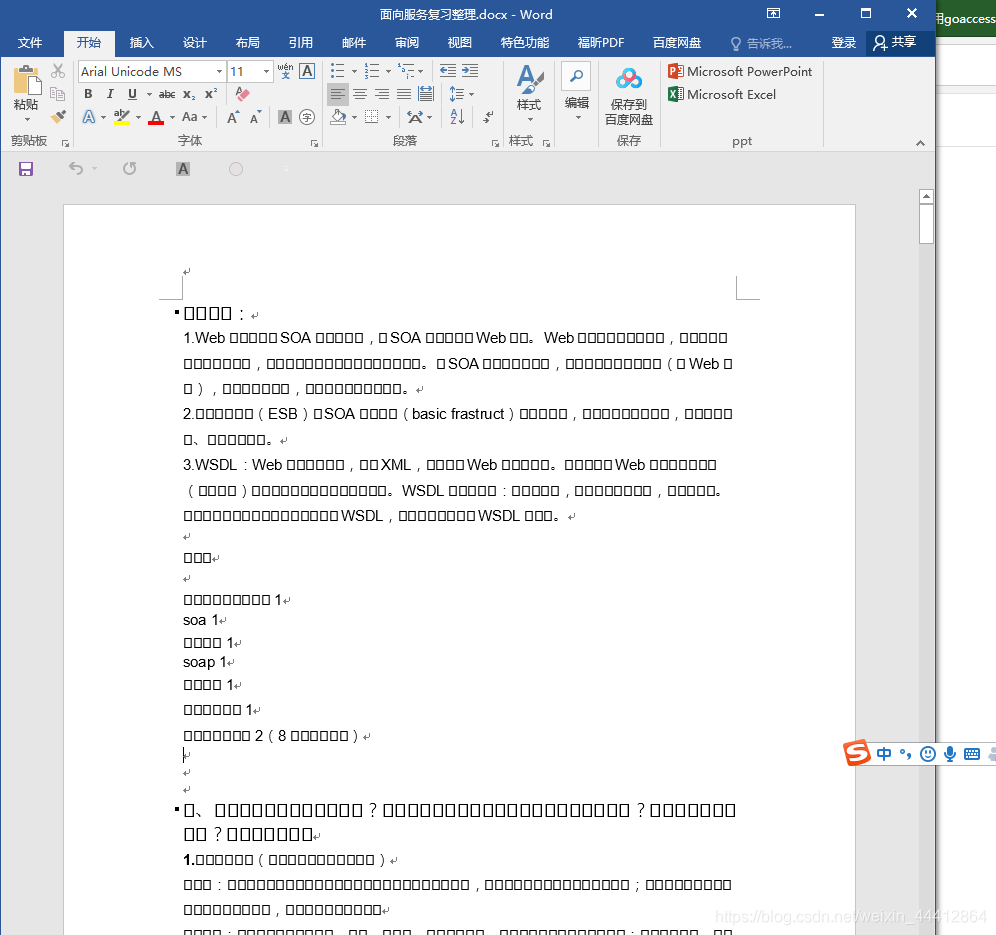Decrease font size with shrink icon

255,117
